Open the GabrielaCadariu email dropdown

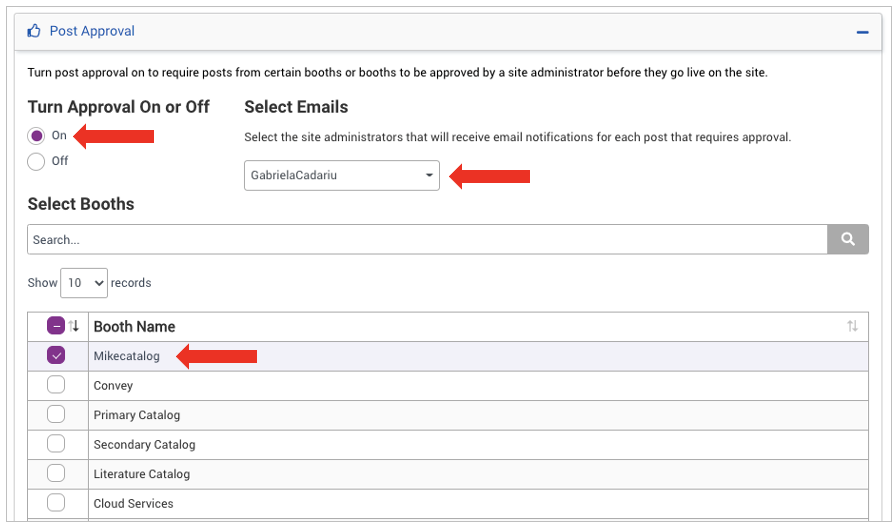(342, 175)
